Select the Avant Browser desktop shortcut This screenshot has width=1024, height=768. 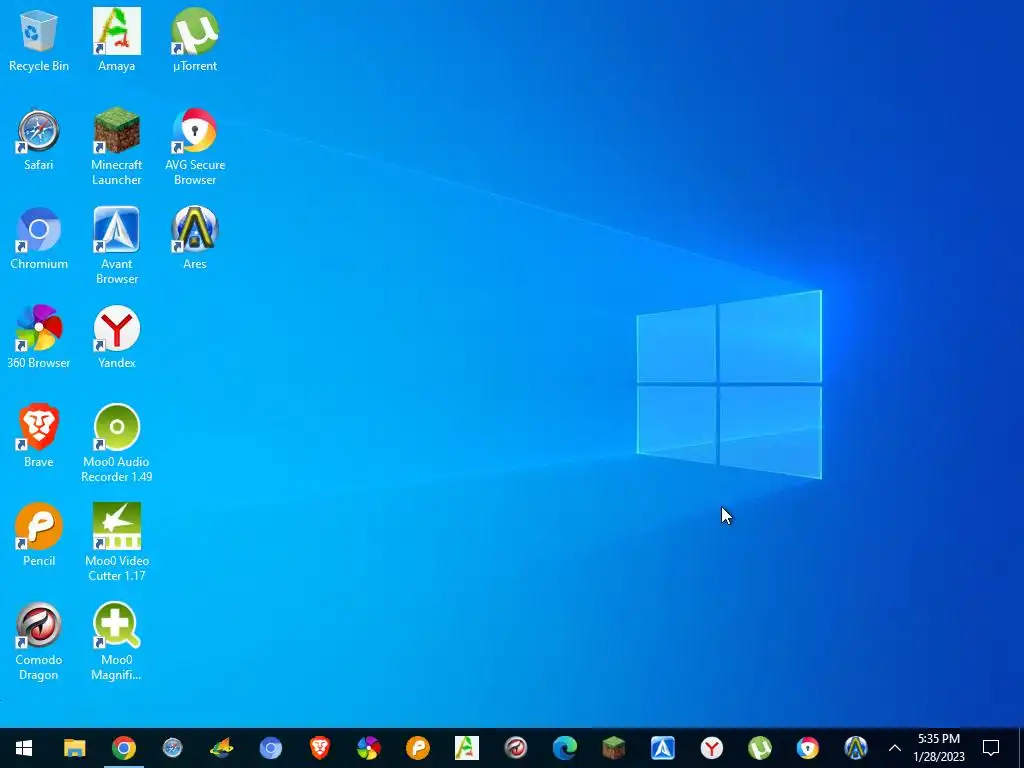(117, 246)
